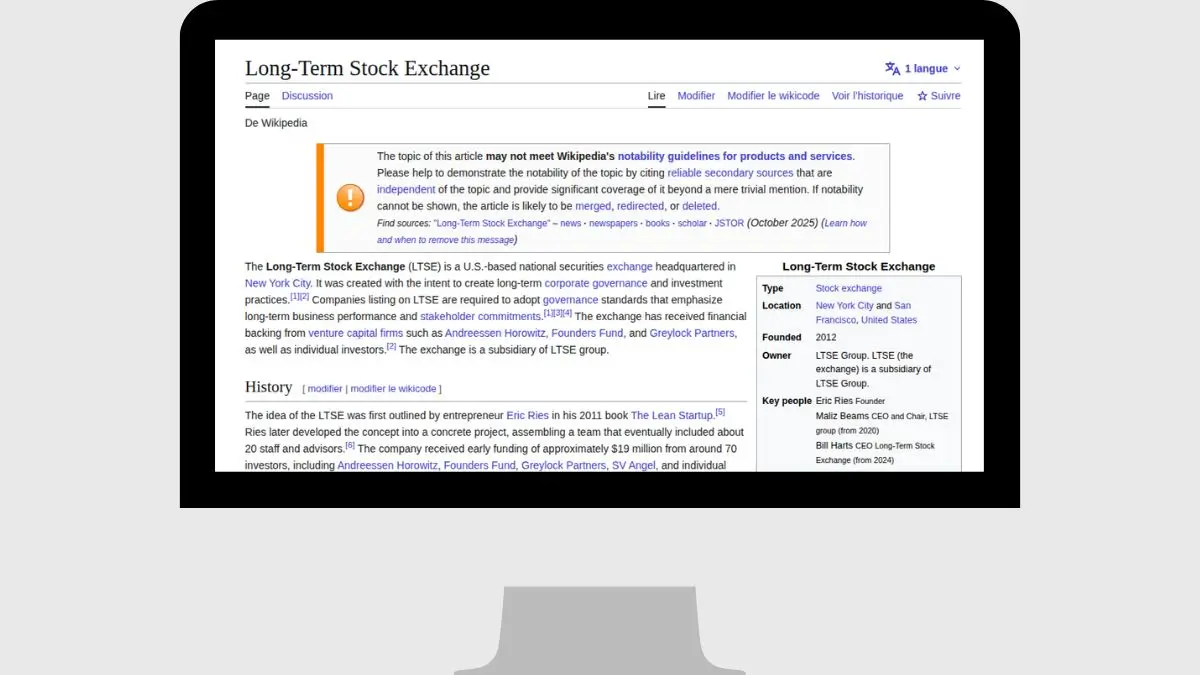The width and height of the screenshot is (1200, 675).
Task: Open infobox New York City link
Action: (845, 306)
